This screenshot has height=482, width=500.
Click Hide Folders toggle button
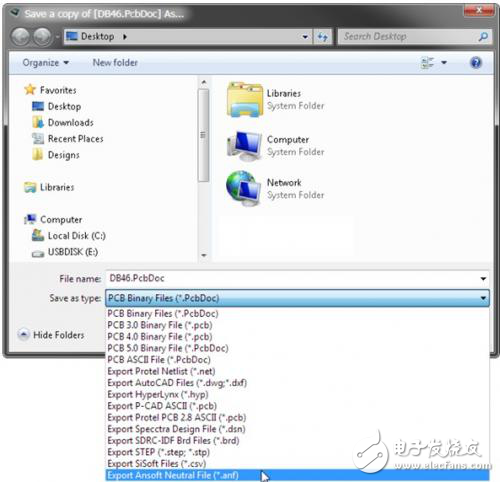point(51,335)
